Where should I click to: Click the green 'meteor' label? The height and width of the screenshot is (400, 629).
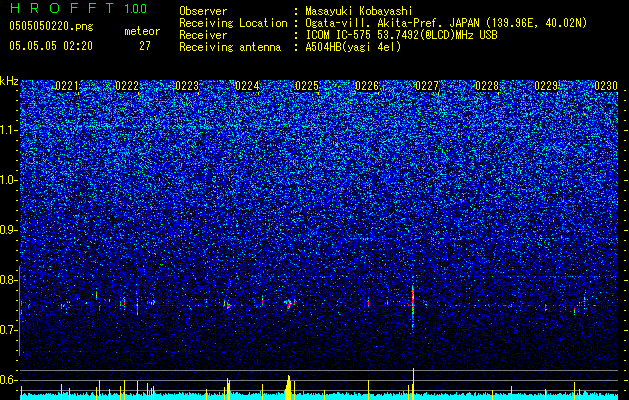click(x=142, y=31)
